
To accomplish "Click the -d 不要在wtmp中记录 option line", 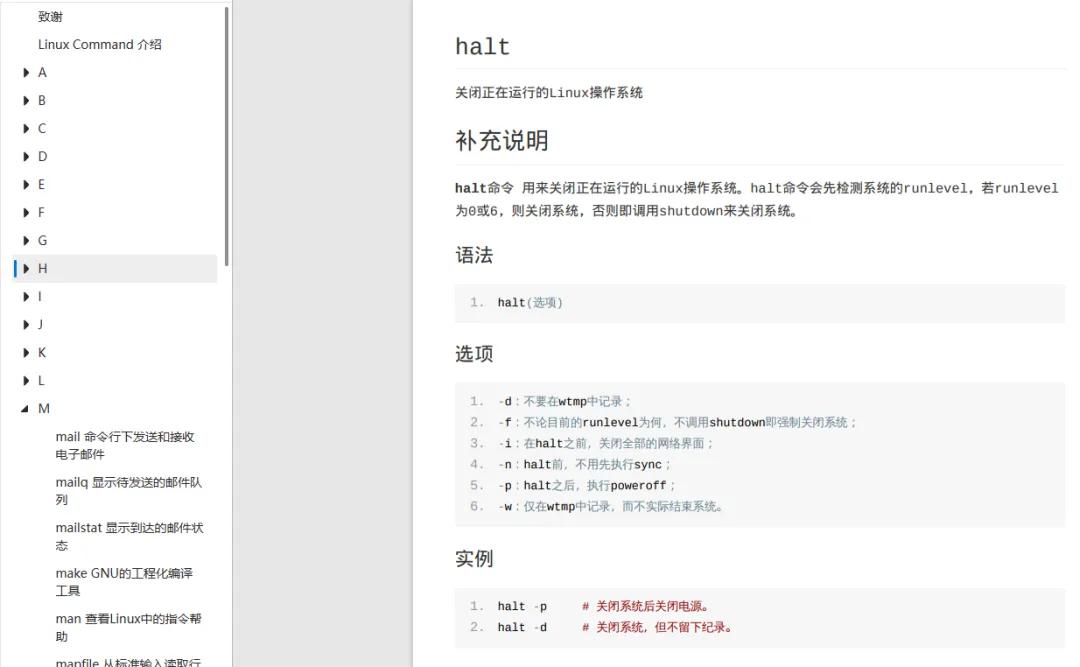I will click(564, 401).
